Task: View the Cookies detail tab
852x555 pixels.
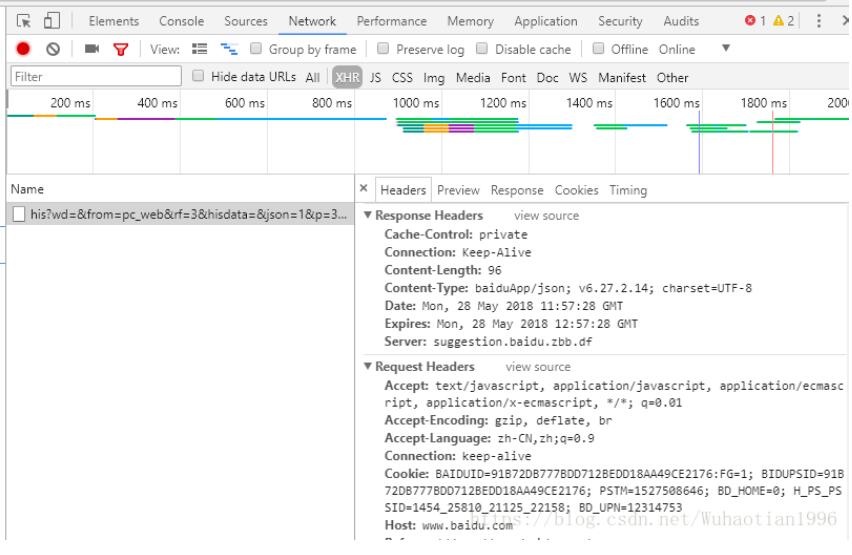Action: click(576, 190)
